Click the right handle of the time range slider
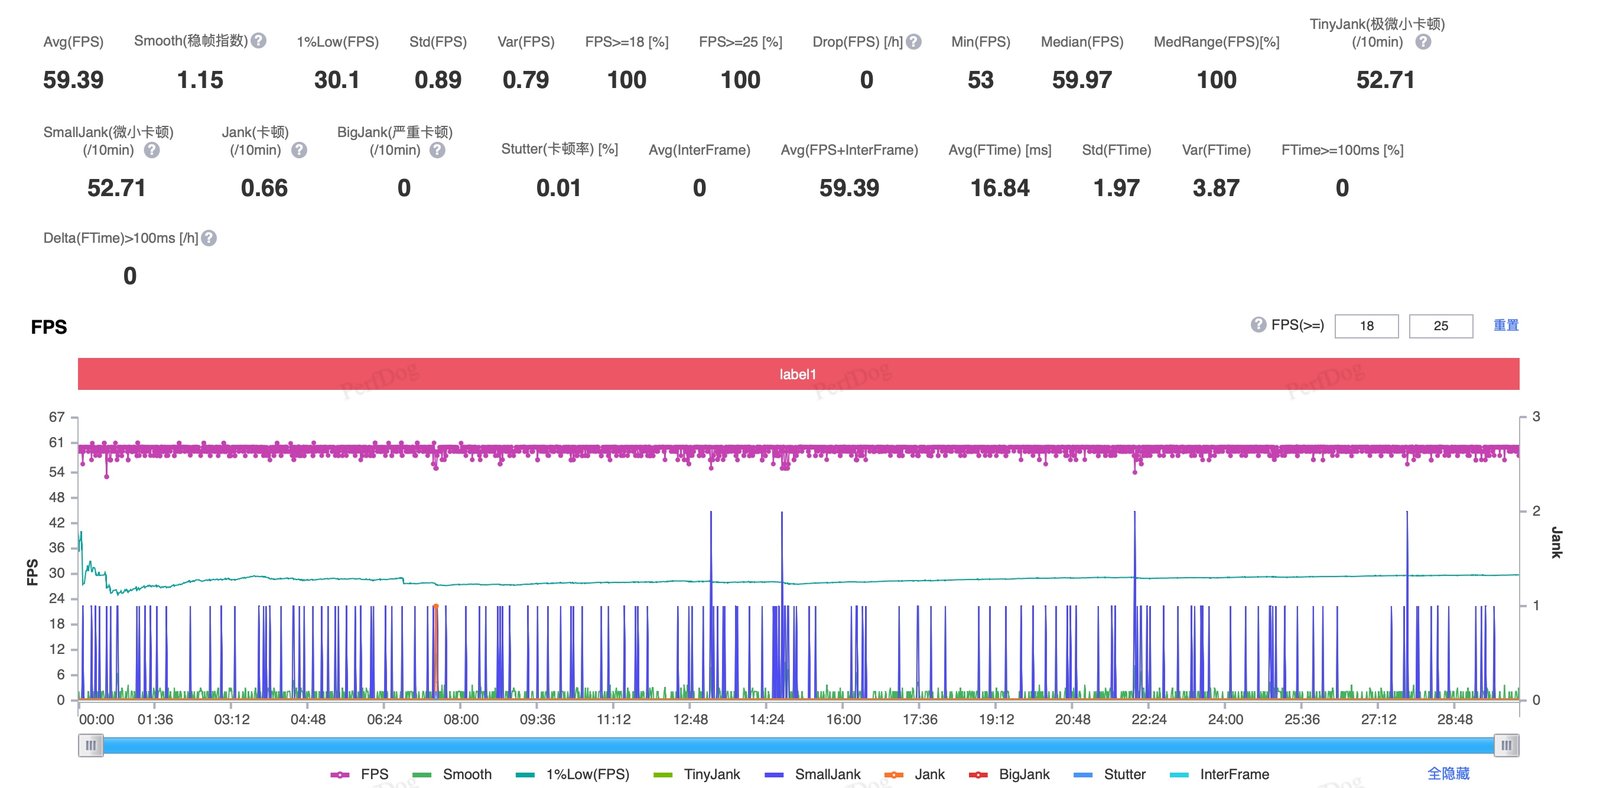Image resolution: width=1600 pixels, height=788 pixels. tap(1507, 745)
